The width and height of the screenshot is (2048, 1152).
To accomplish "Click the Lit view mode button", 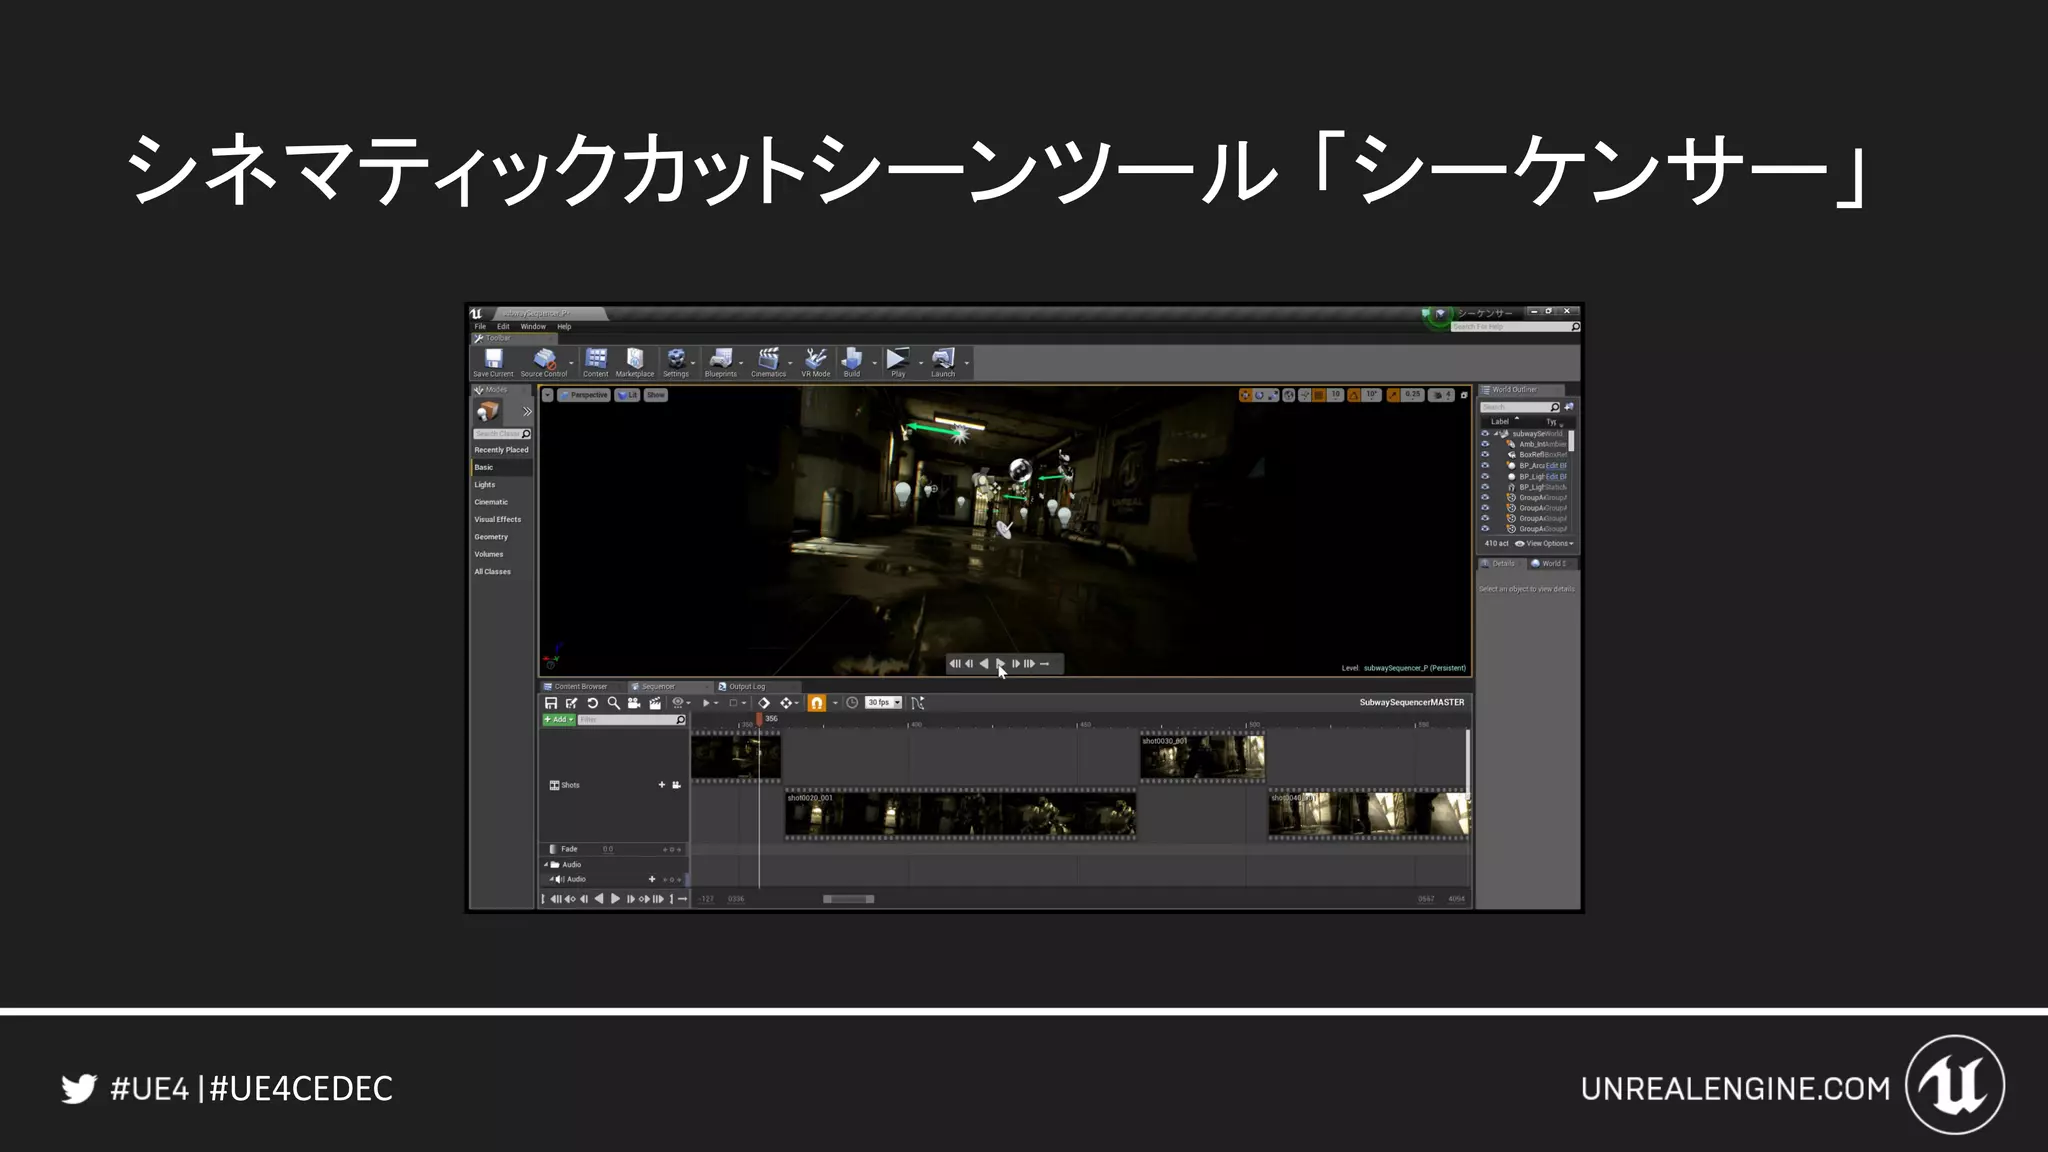I will coord(628,395).
